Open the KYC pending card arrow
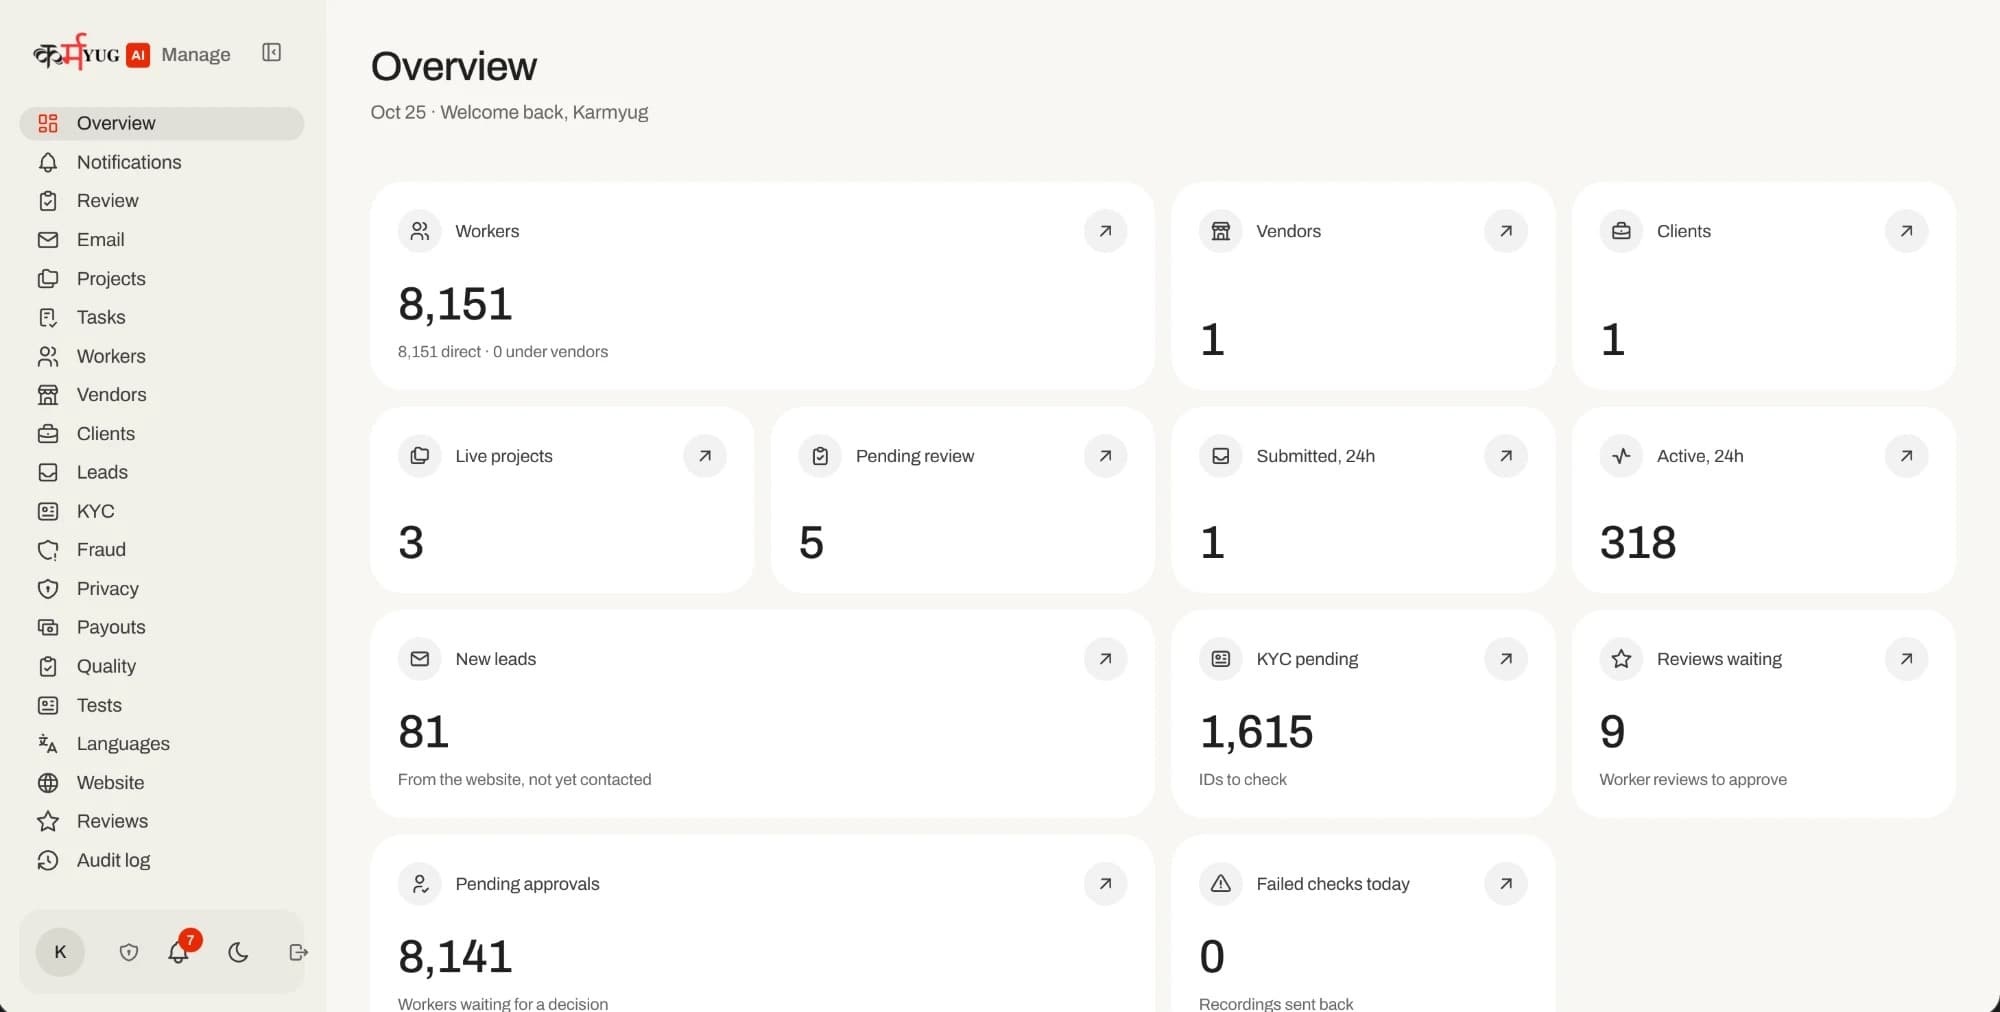The height and width of the screenshot is (1012, 2000). click(1506, 659)
